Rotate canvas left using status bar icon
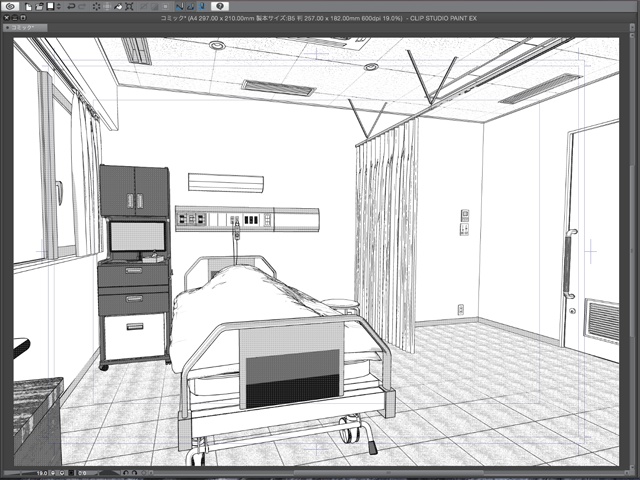 click(126, 473)
